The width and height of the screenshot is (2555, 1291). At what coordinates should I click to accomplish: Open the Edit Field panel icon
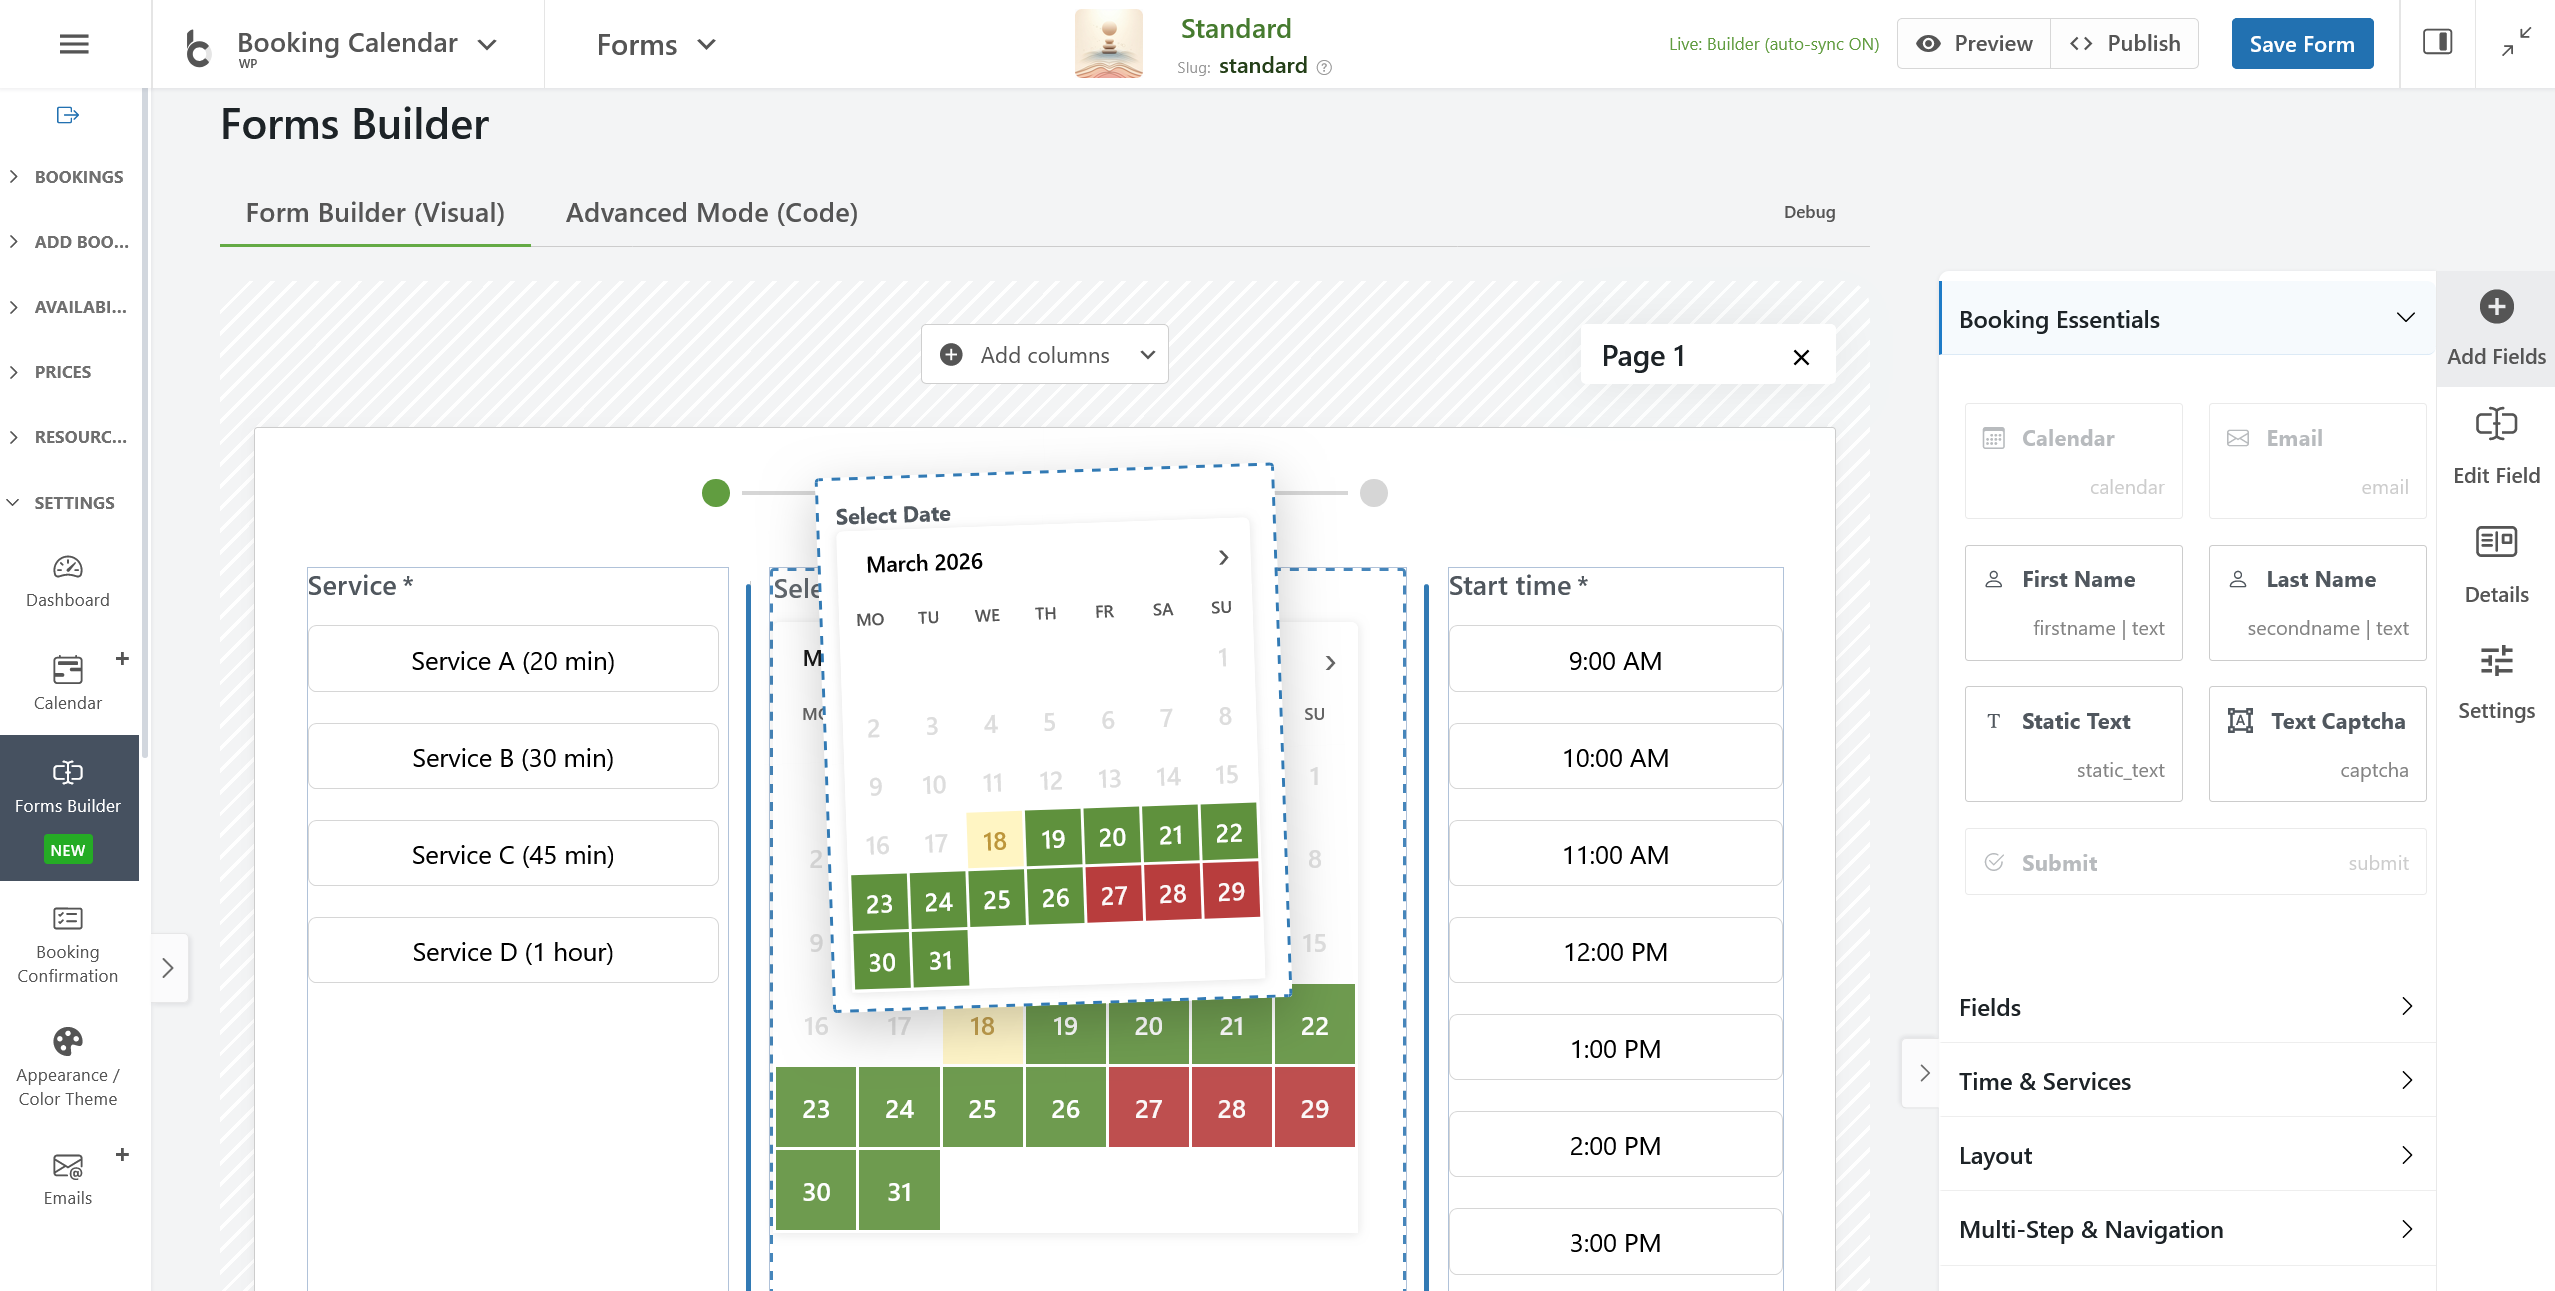(2496, 424)
